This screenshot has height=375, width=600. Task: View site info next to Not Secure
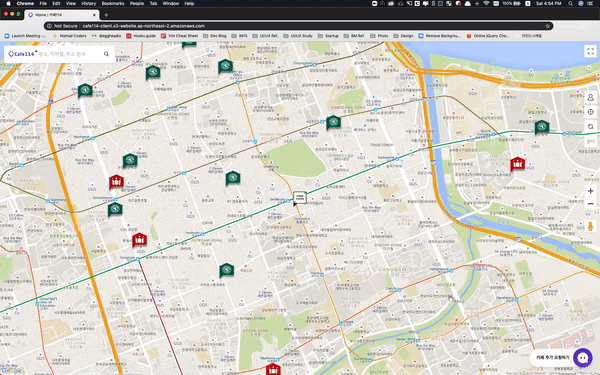[x=49, y=26]
